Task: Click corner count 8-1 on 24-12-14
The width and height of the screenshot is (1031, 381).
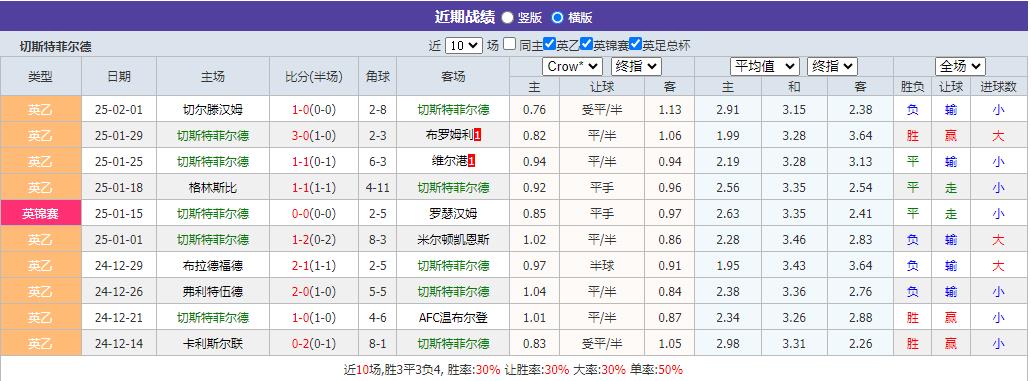Action: (377, 343)
